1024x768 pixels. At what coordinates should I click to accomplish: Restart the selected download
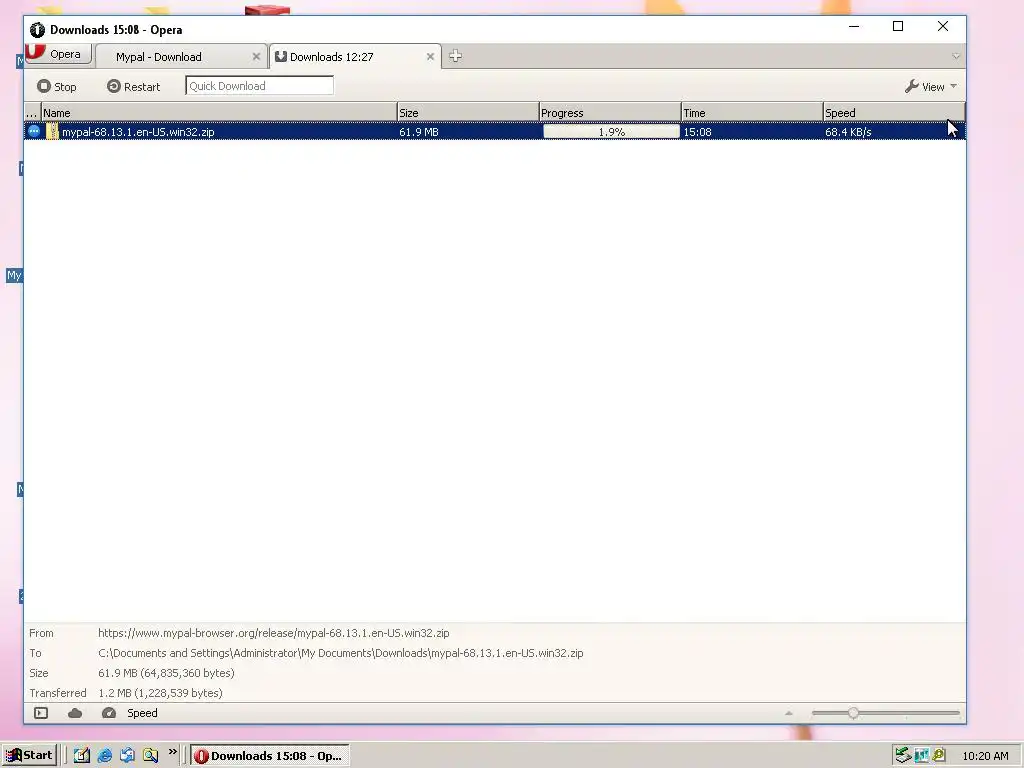(133, 86)
